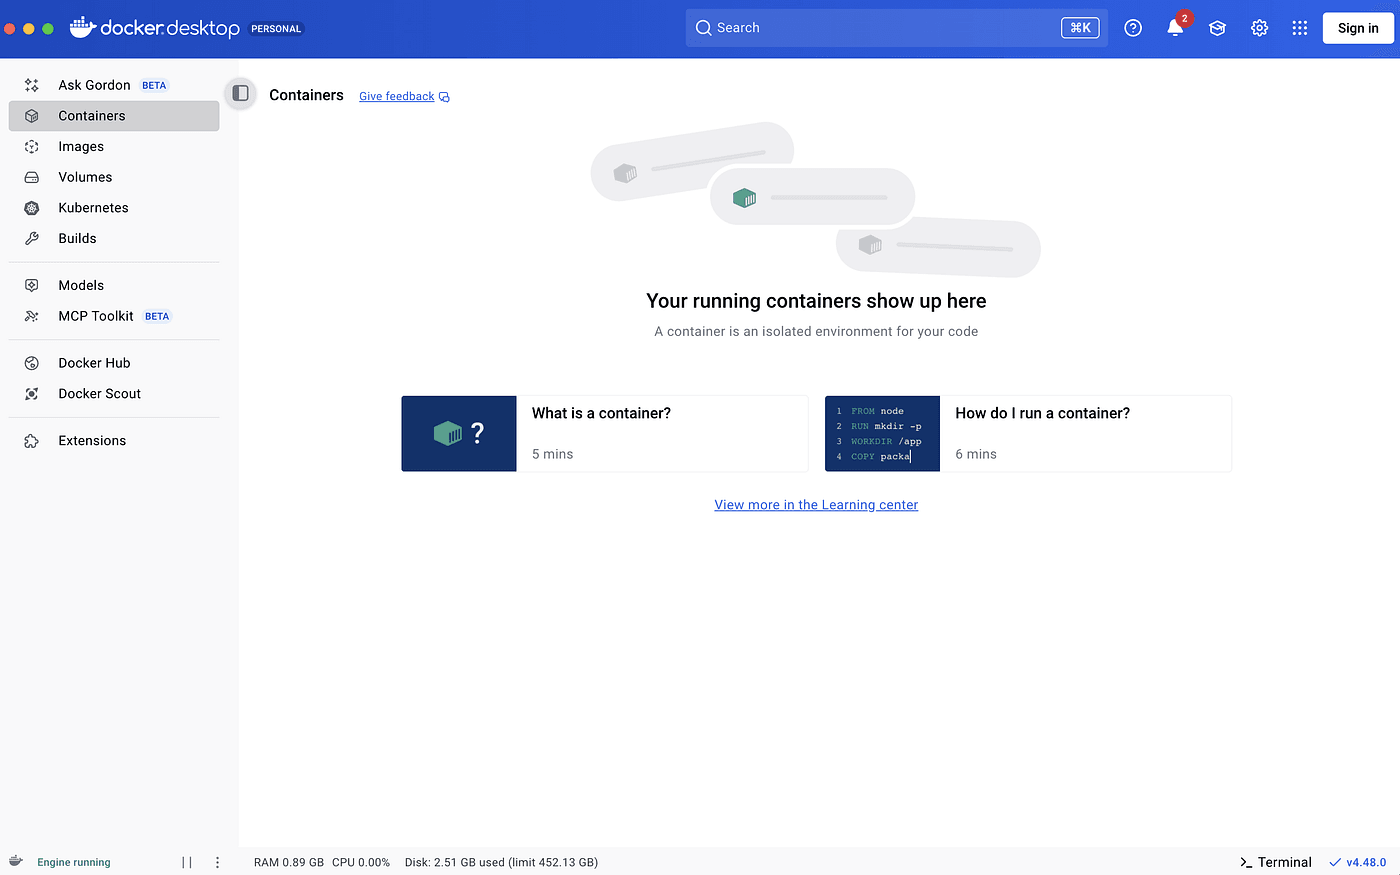Viewport: 1400px width, 875px height.
Task: Pause the Docker engine
Action: pos(187,862)
